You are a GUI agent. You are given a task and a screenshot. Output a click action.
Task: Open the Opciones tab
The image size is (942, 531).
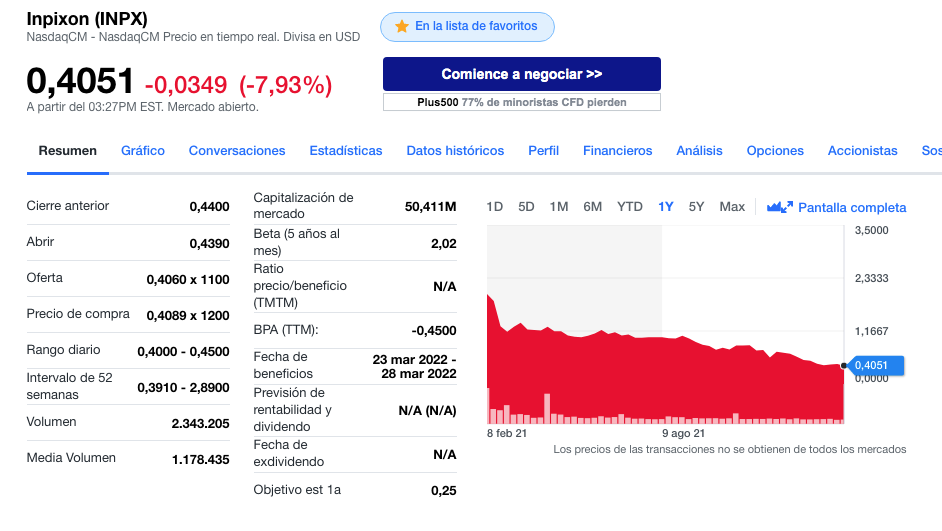click(775, 151)
